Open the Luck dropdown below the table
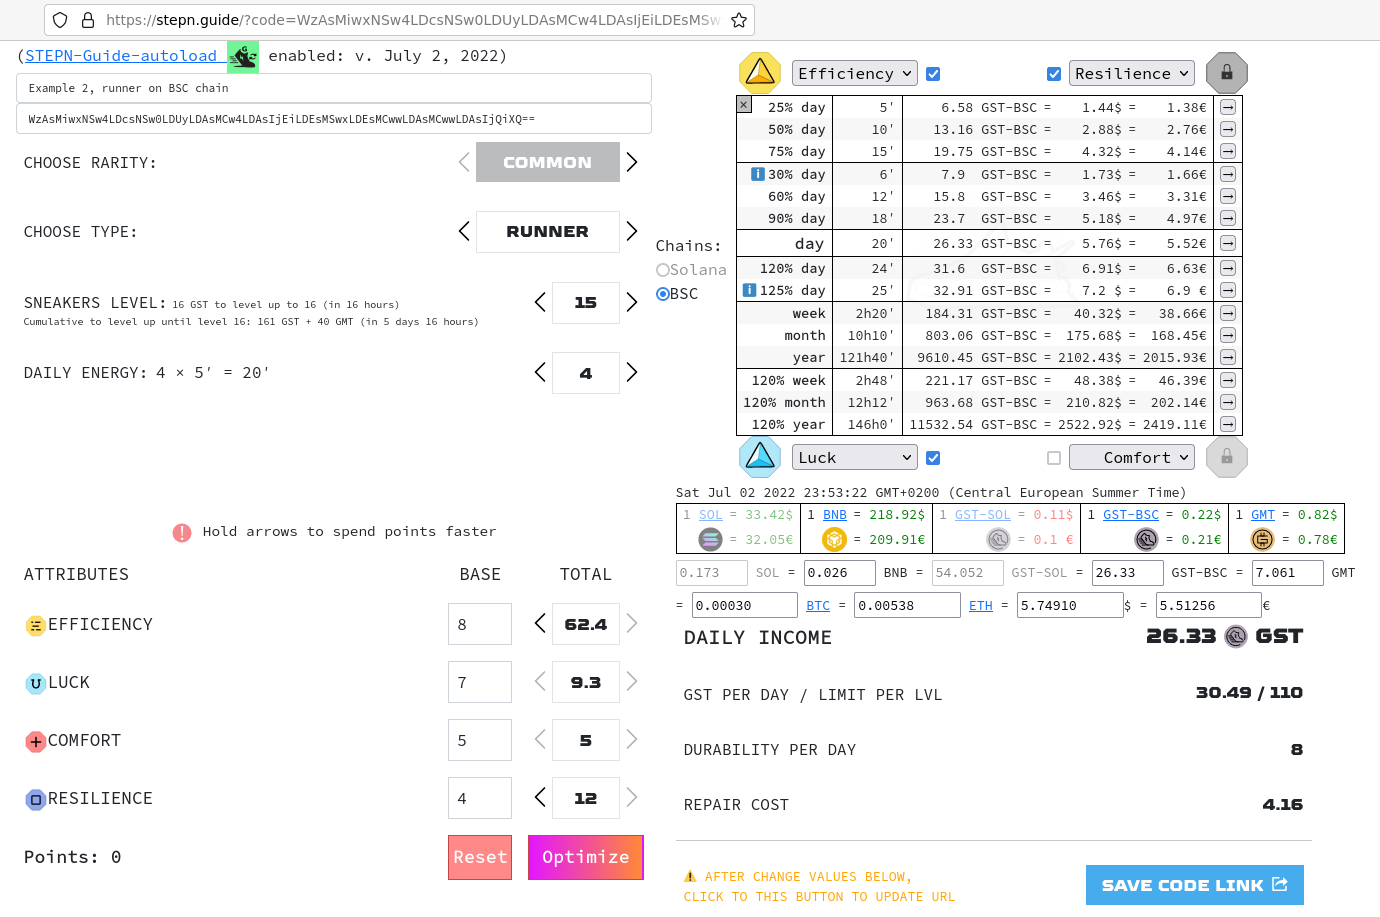The image size is (1380, 917). [x=854, y=457]
